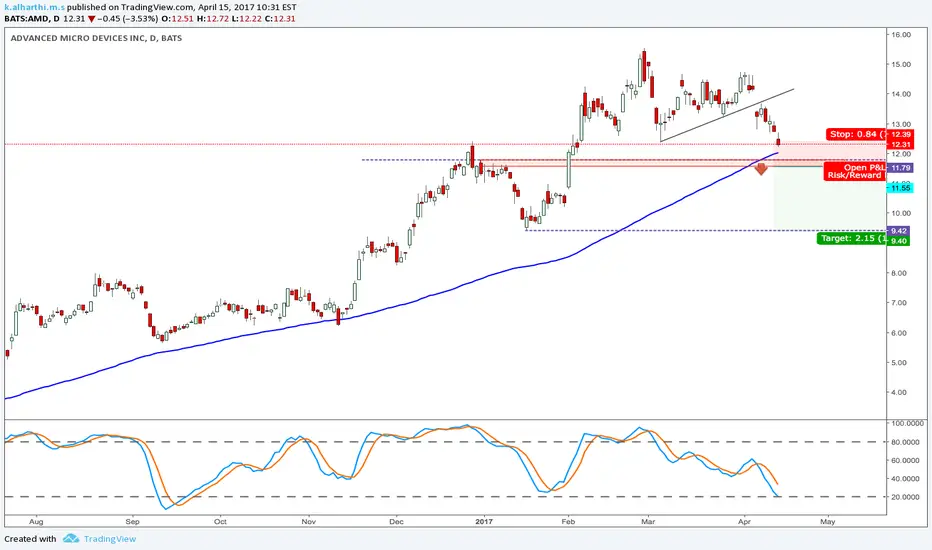The height and width of the screenshot is (550, 932).
Task: Click the 100.0000 stochastic scale label
Action: (x=905, y=423)
